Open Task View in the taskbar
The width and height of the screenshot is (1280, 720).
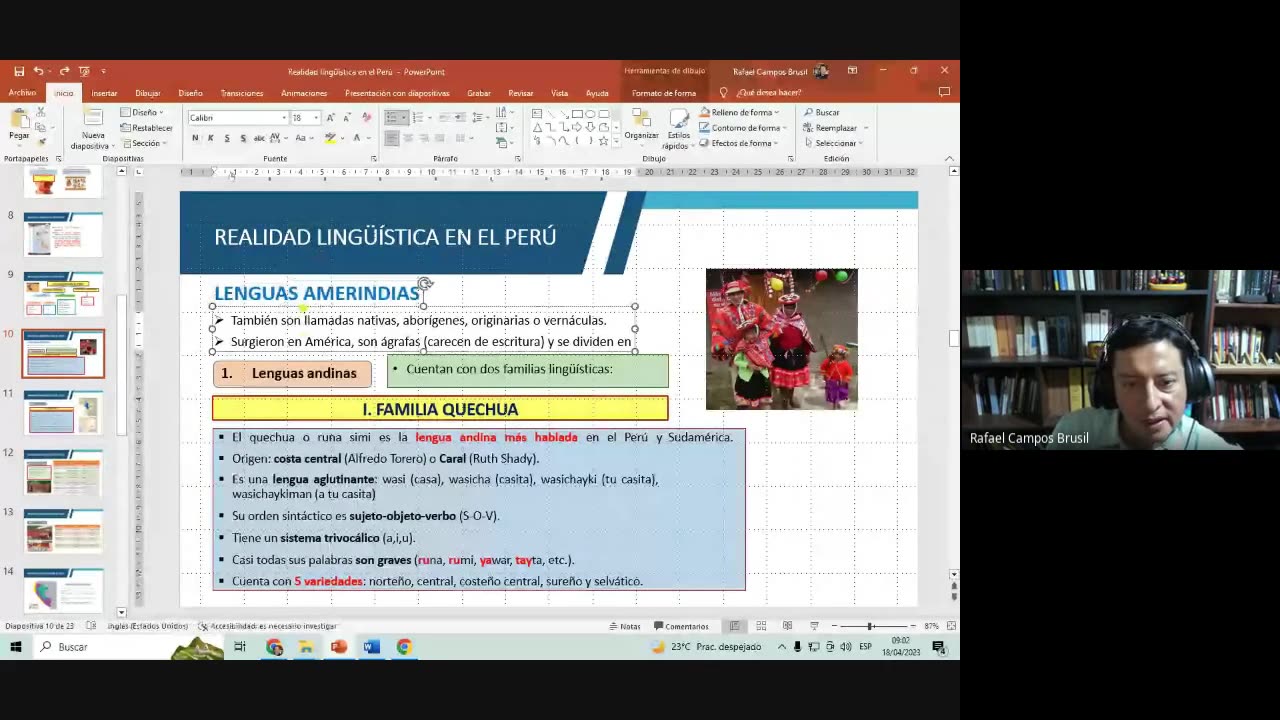pyautogui.click(x=240, y=647)
